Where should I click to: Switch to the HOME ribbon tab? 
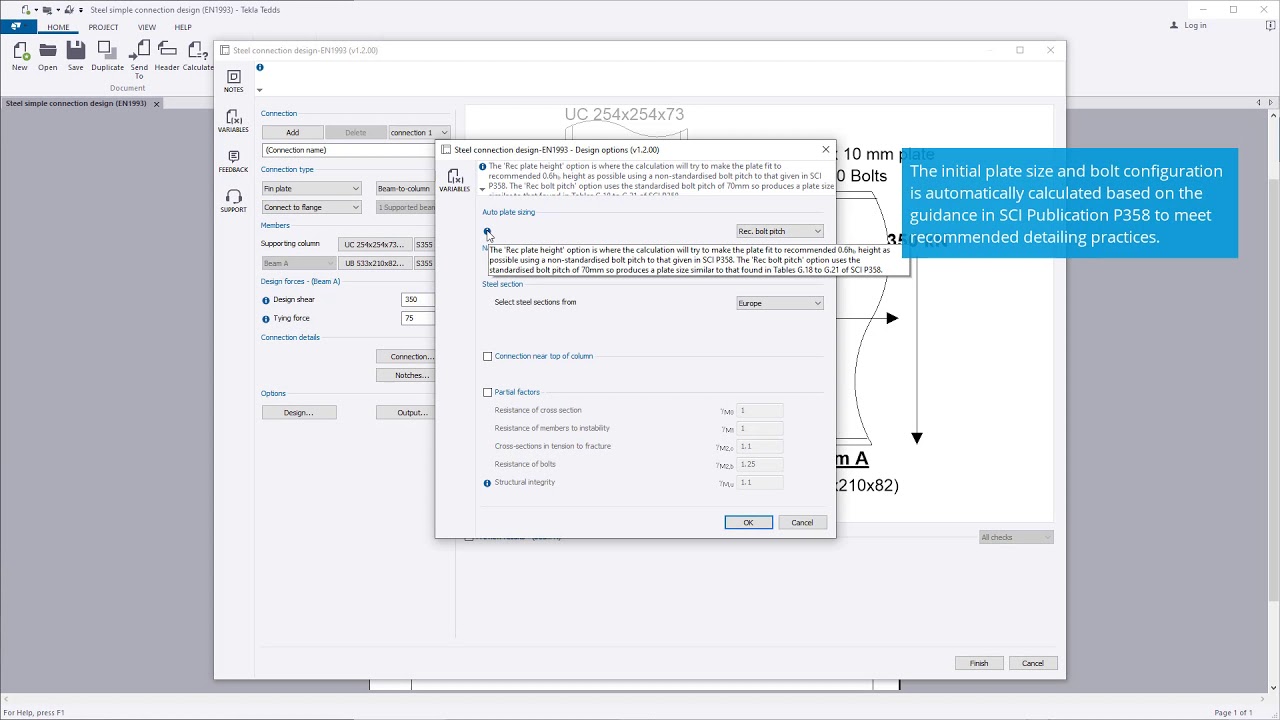[58, 27]
